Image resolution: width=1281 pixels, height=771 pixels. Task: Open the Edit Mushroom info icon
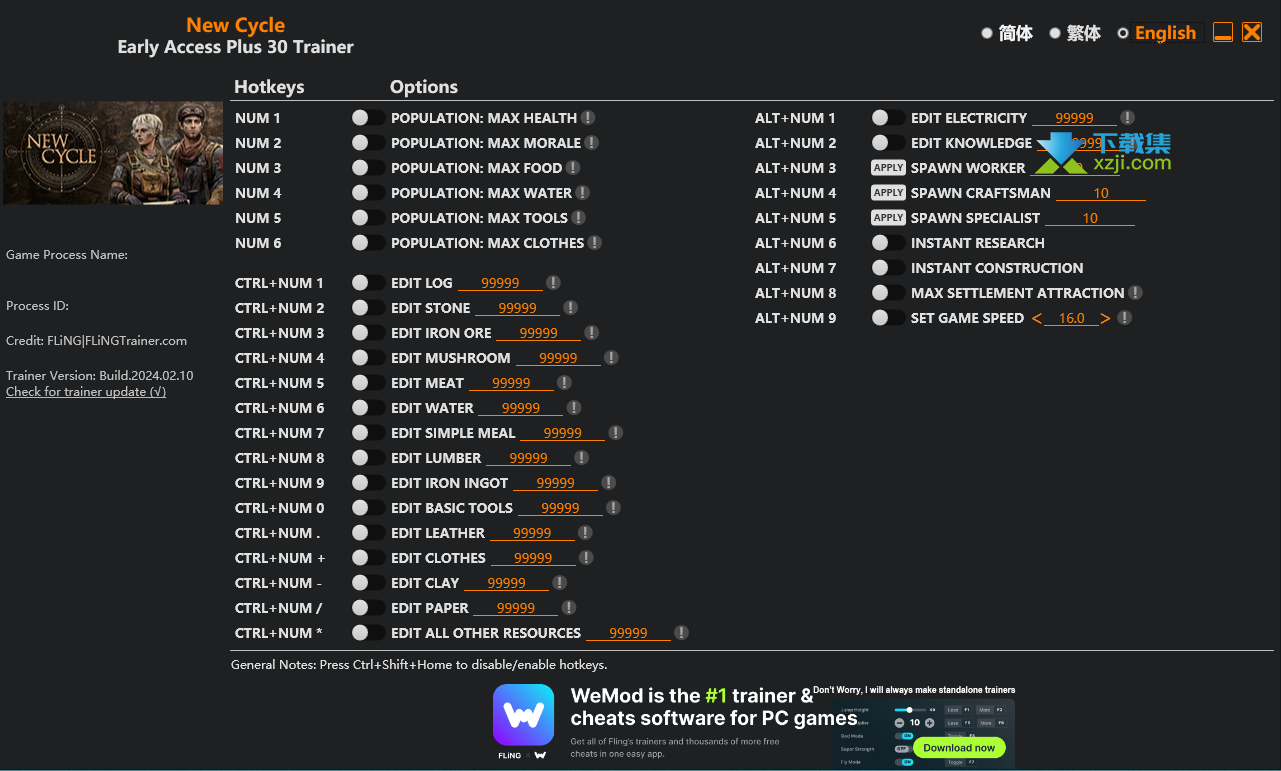click(x=611, y=358)
